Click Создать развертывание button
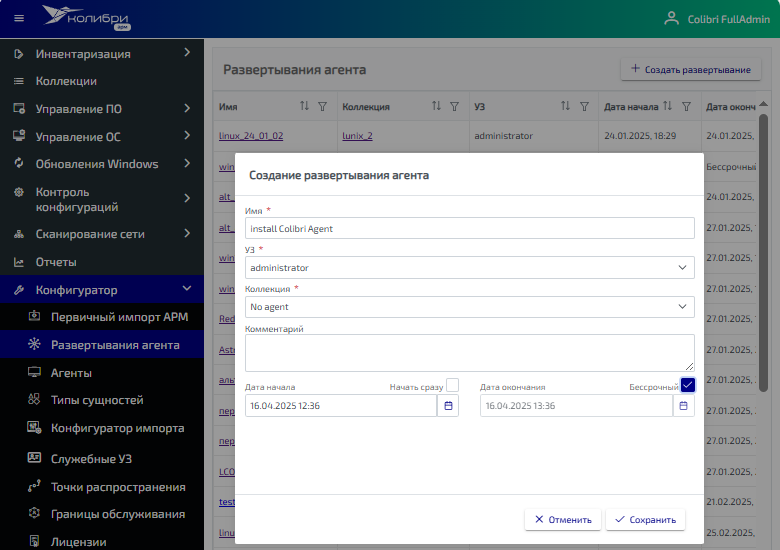Screen dimensions: 780x550 click(x=691, y=70)
